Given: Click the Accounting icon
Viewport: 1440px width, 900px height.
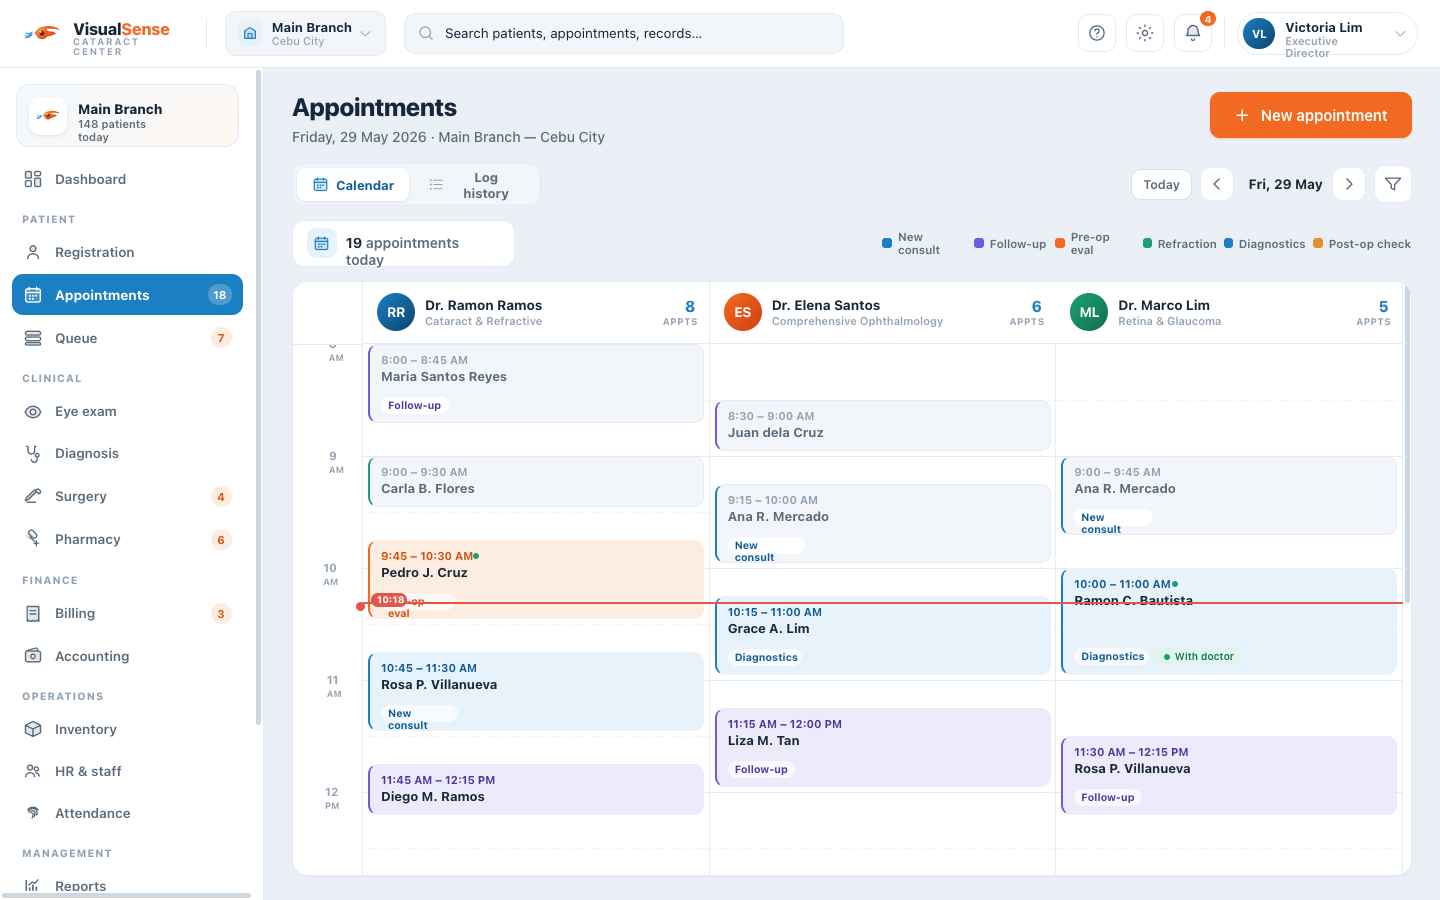Looking at the screenshot, I should point(33,656).
